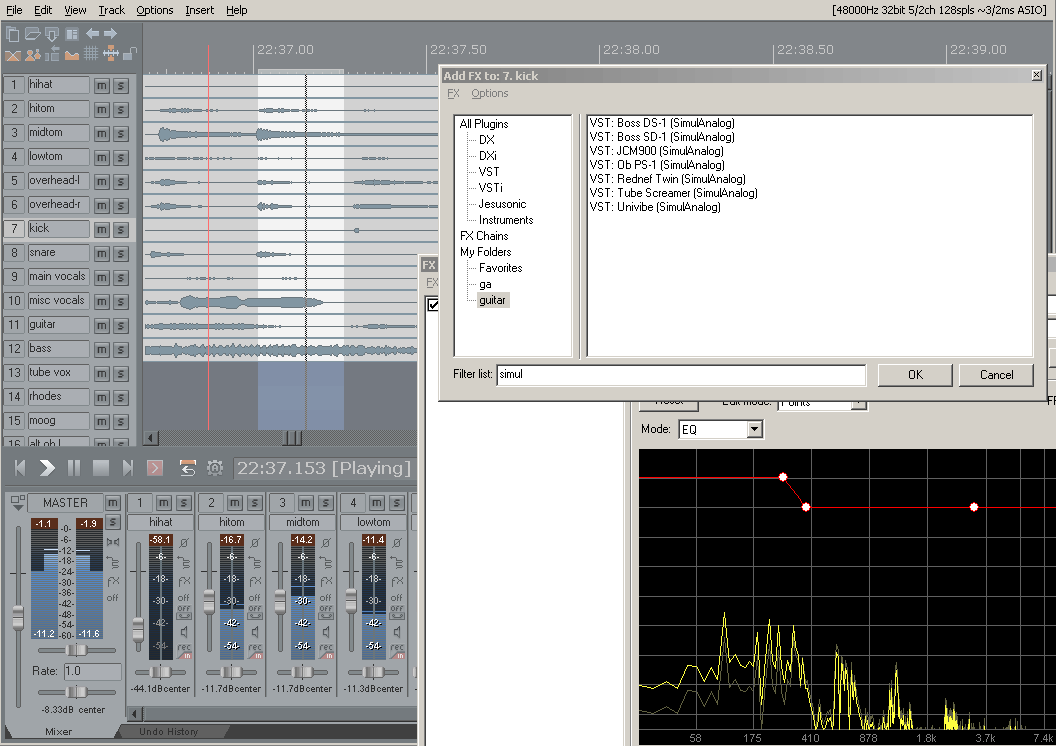Click the new project toolbar icon
1056x746 pixels.
pyautogui.click(x=13, y=35)
